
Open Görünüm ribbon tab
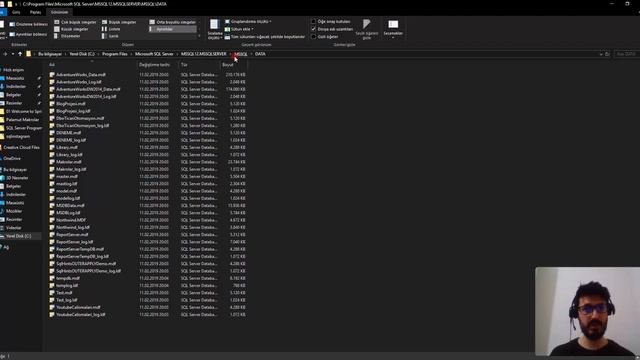click(60, 12)
